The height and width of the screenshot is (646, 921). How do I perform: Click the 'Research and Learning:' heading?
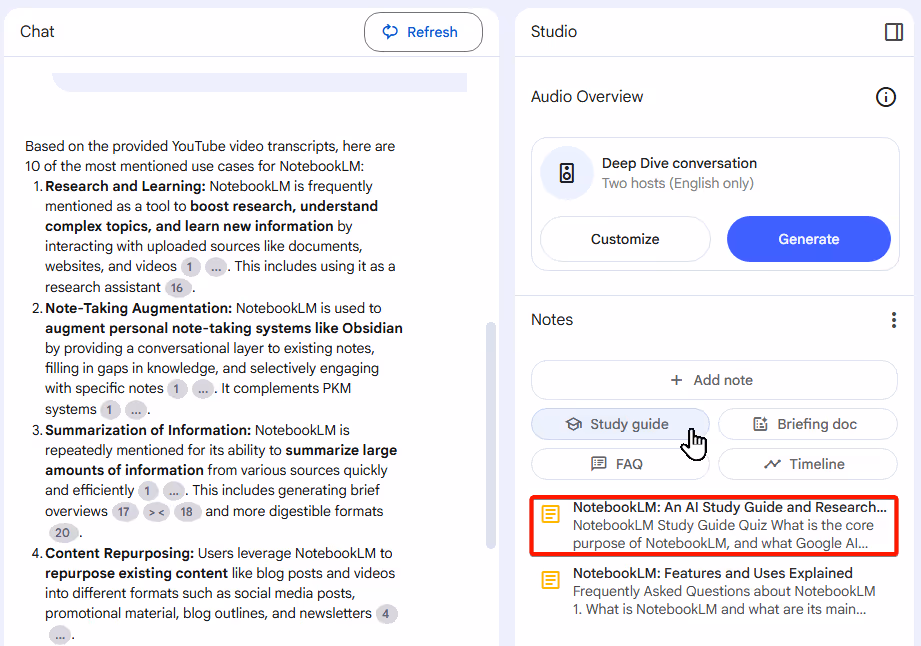125,186
